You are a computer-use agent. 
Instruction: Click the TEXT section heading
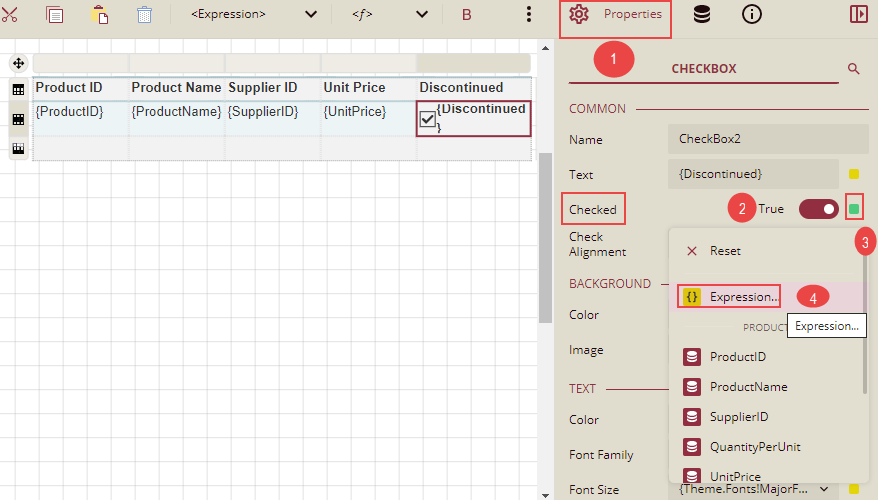tap(582, 389)
